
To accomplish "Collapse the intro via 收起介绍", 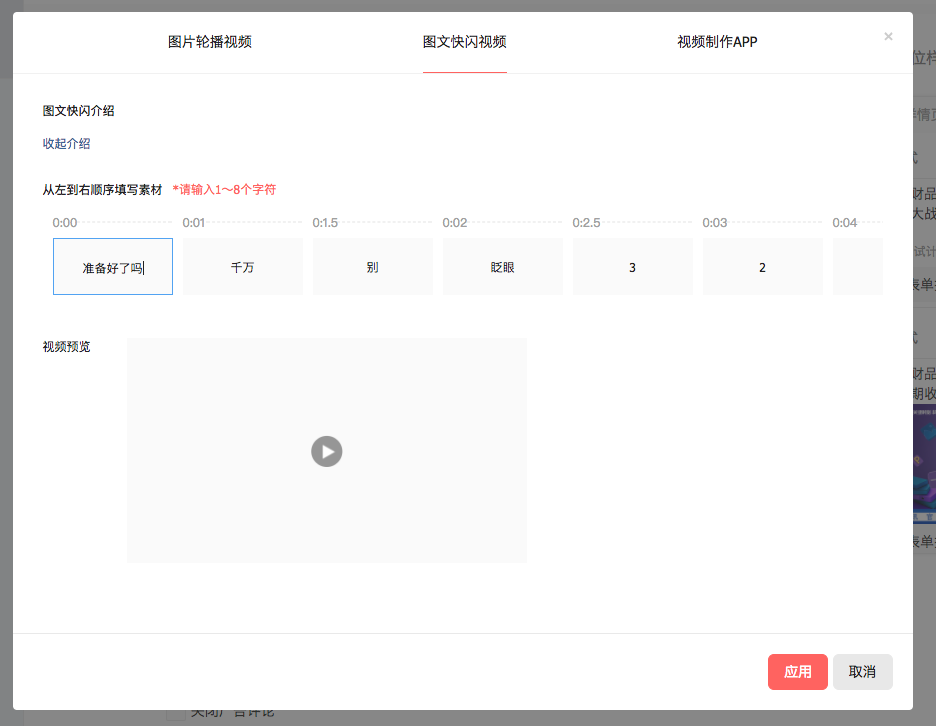I will [66, 144].
